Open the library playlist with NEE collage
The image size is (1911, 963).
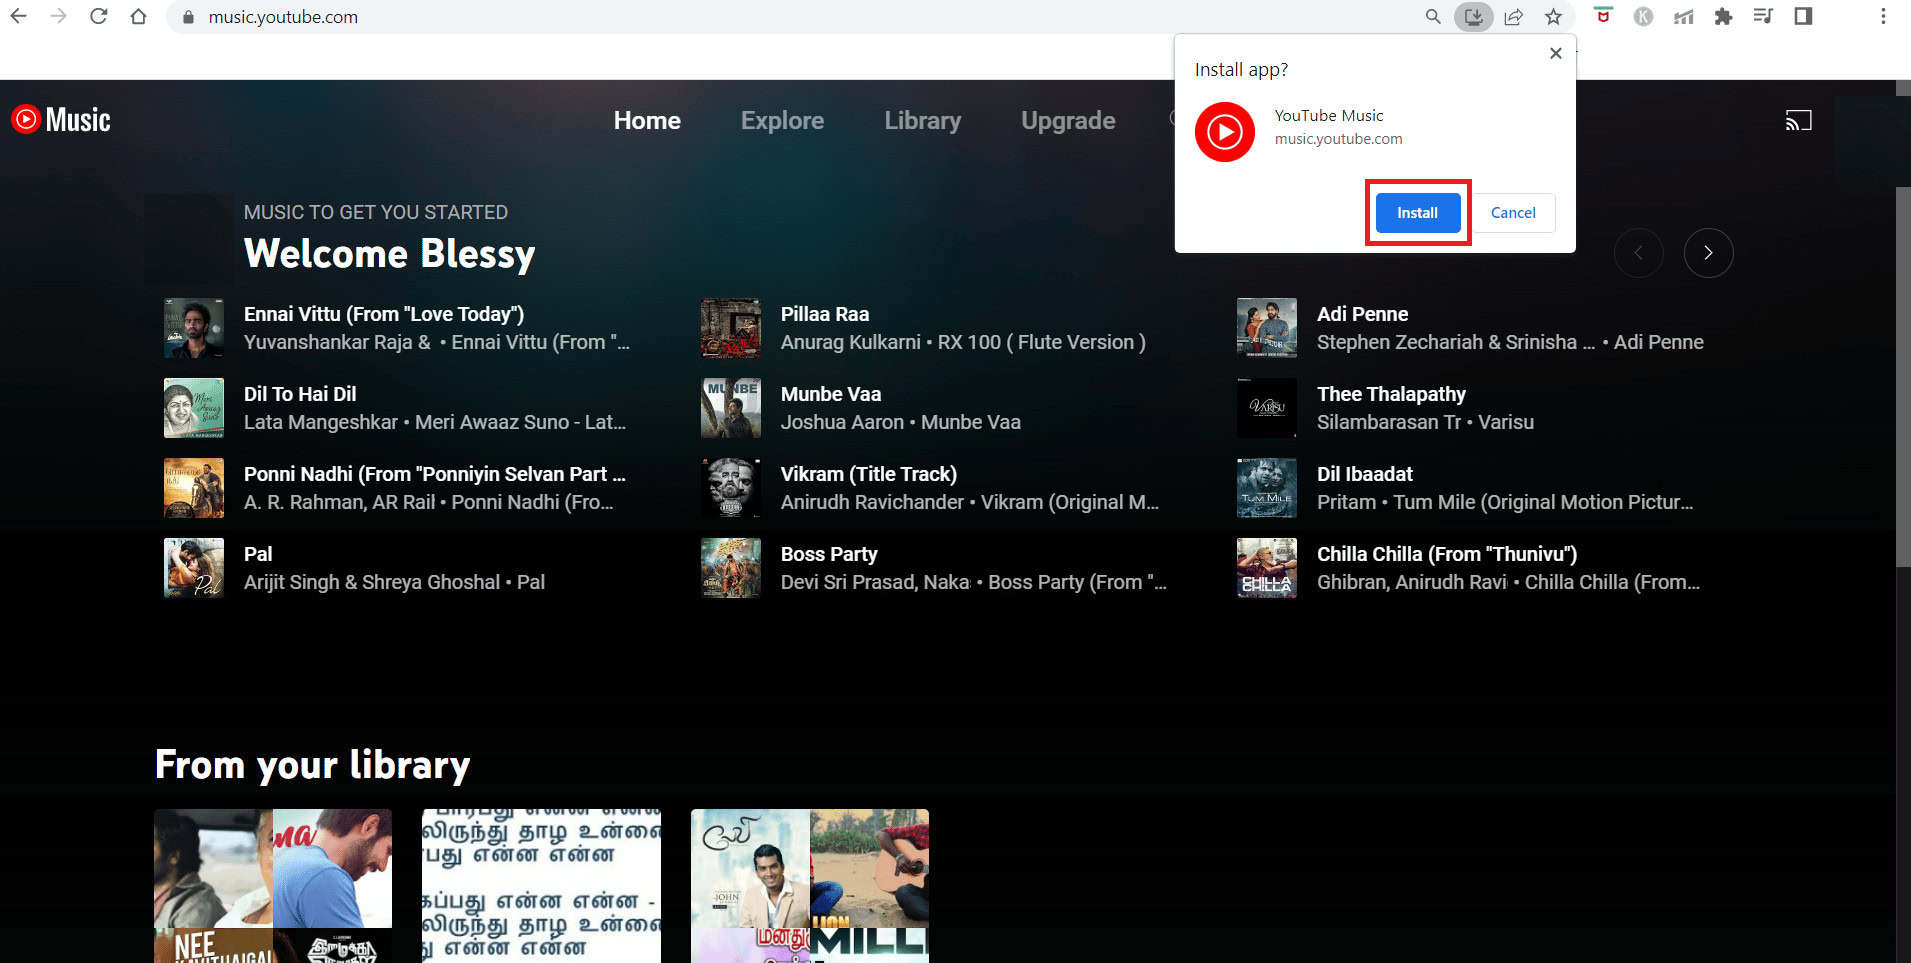pos(273,886)
